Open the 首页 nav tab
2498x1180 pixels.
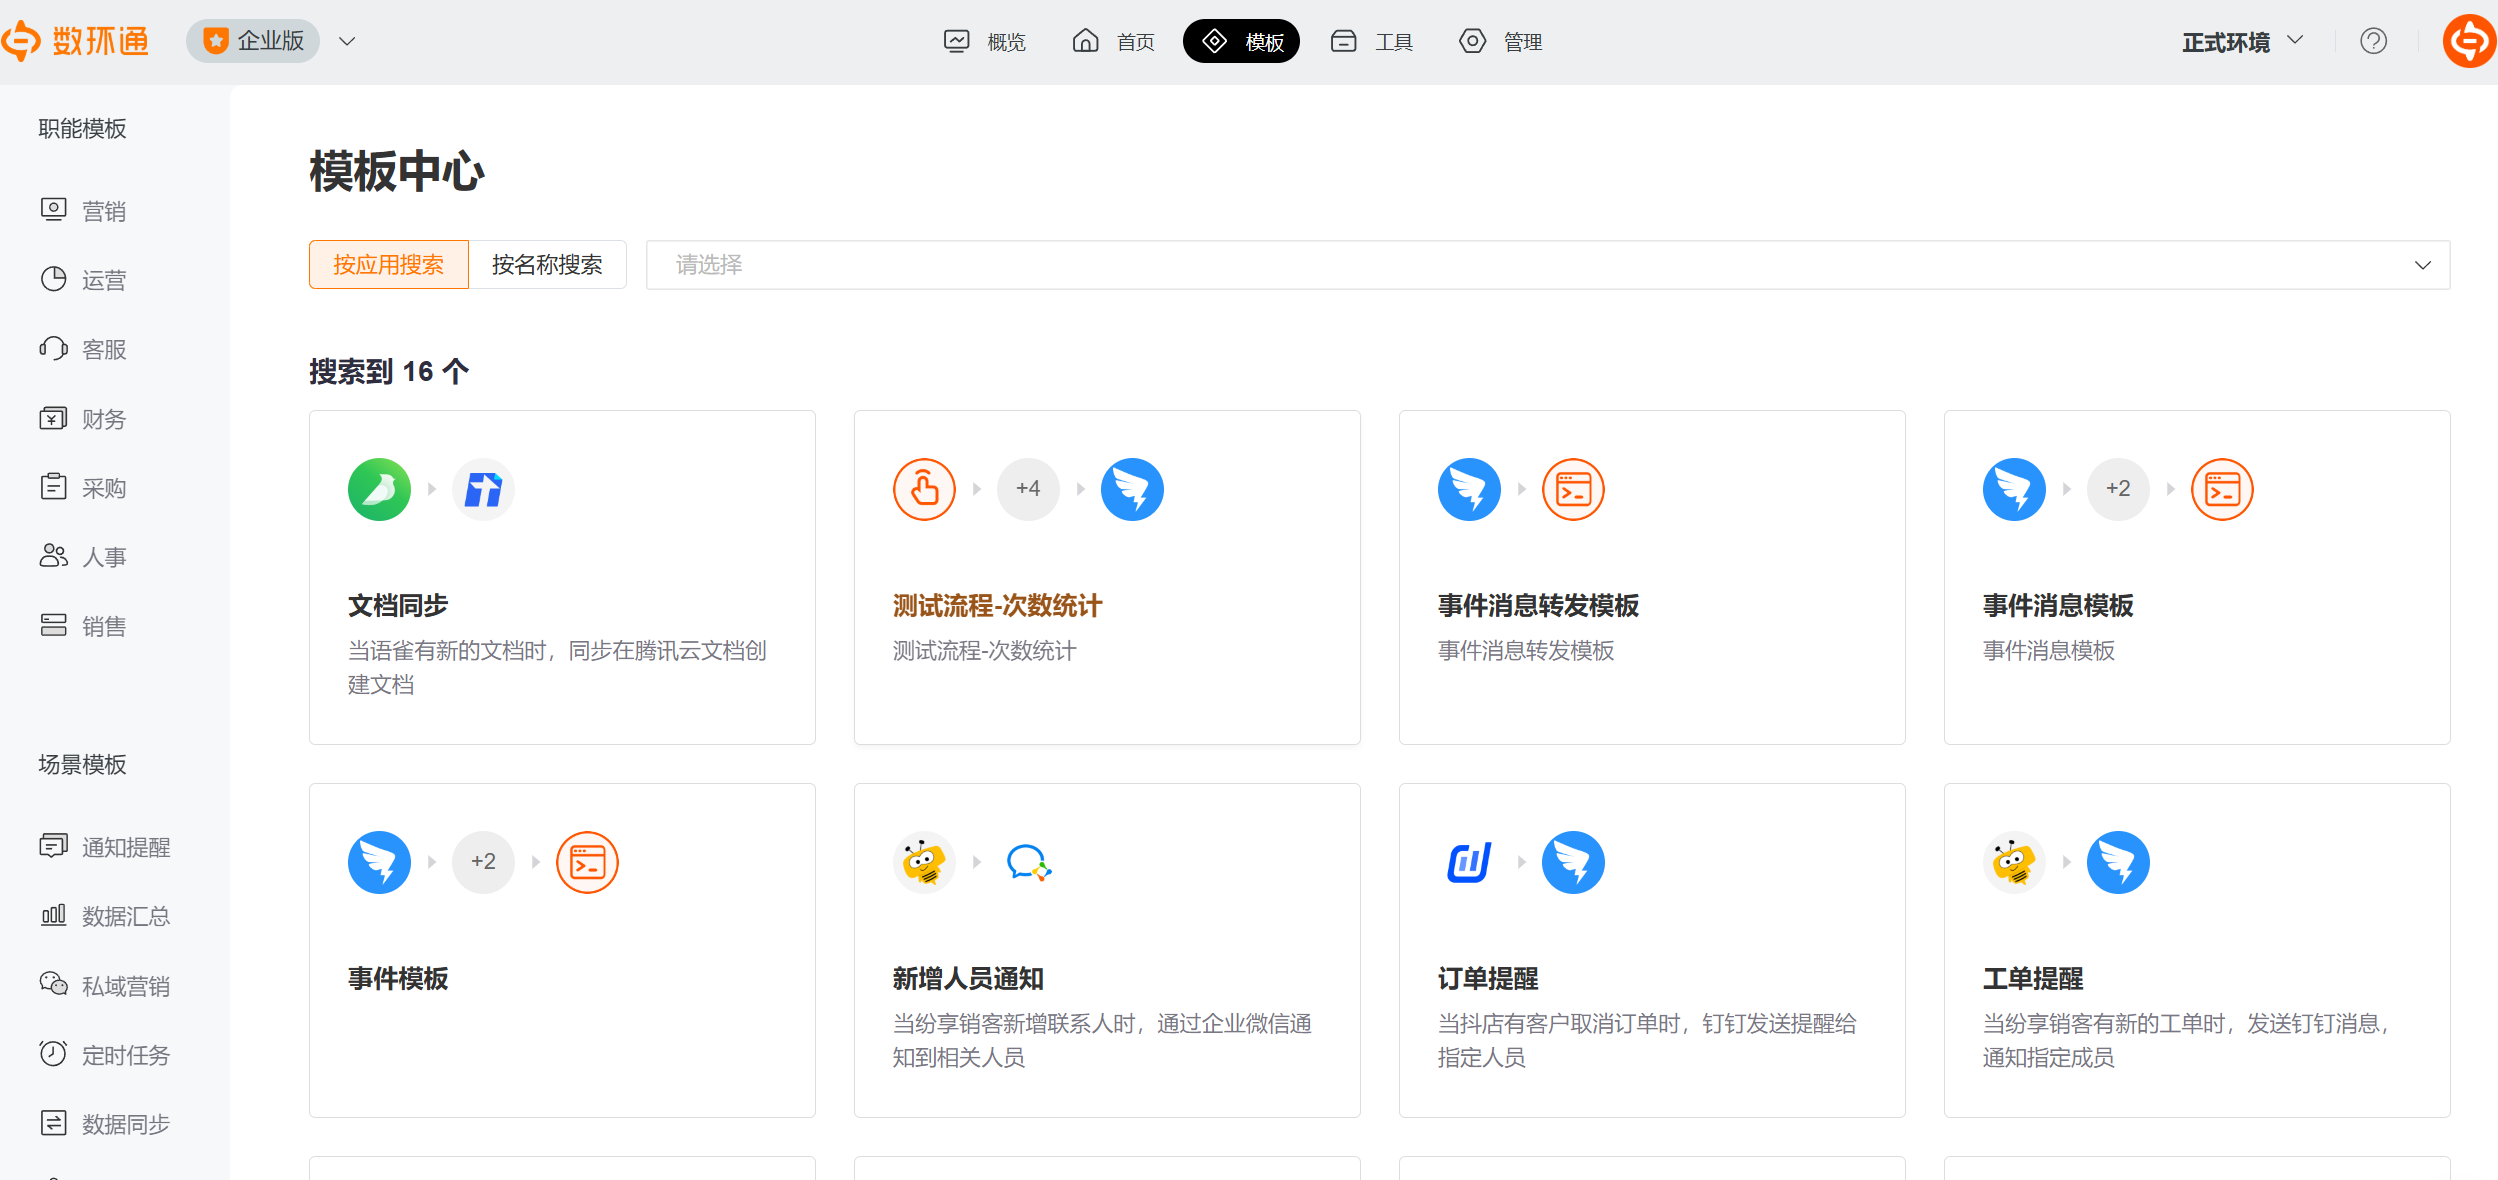[x=1114, y=41]
